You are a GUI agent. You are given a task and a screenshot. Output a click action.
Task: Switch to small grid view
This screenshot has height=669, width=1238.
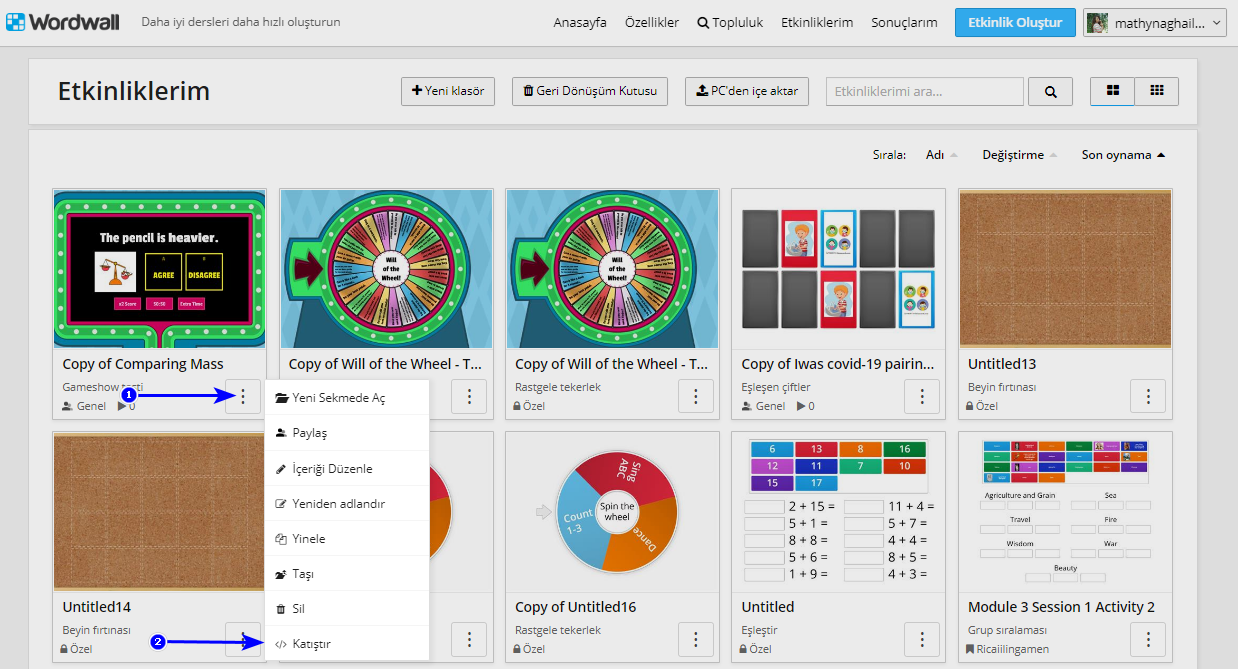[x=1156, y=91]
